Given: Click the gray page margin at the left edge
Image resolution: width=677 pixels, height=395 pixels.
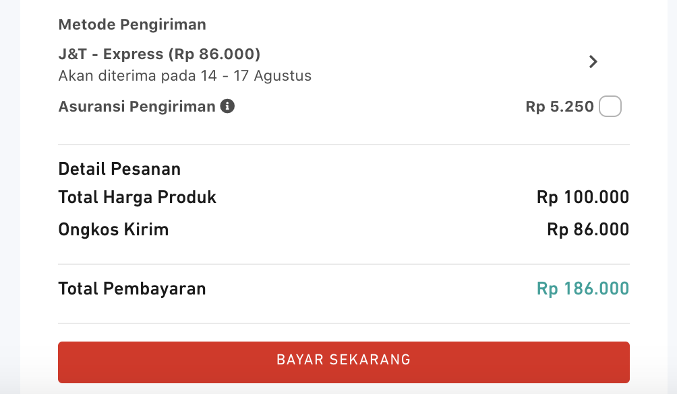Looking at the screenshot, I should pyautogui.click(x=9, y=197).
